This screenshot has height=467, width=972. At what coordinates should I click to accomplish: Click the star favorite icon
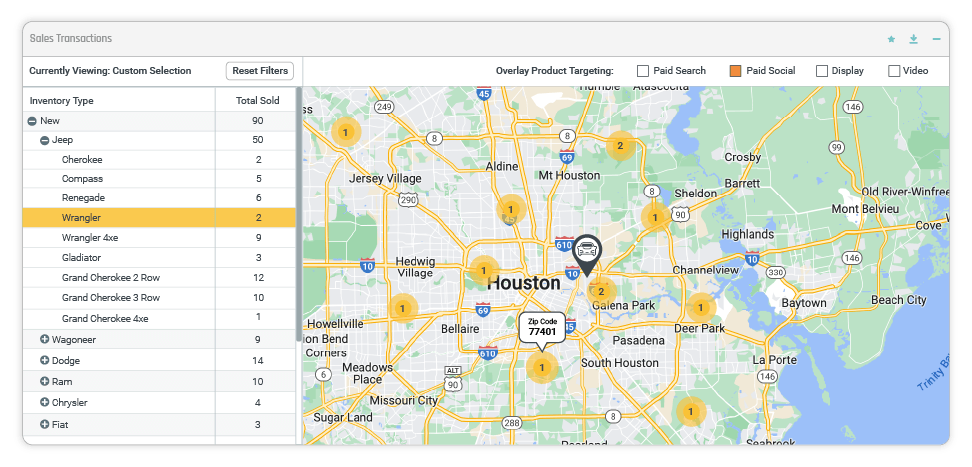coord(891,39)
